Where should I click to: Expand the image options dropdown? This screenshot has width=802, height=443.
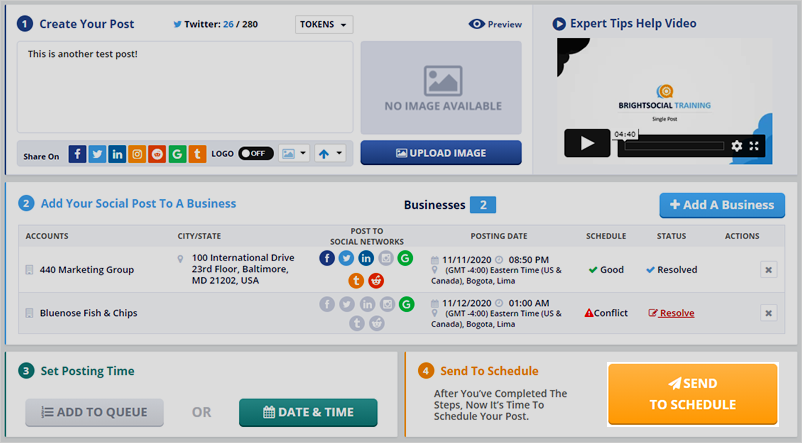293,154
